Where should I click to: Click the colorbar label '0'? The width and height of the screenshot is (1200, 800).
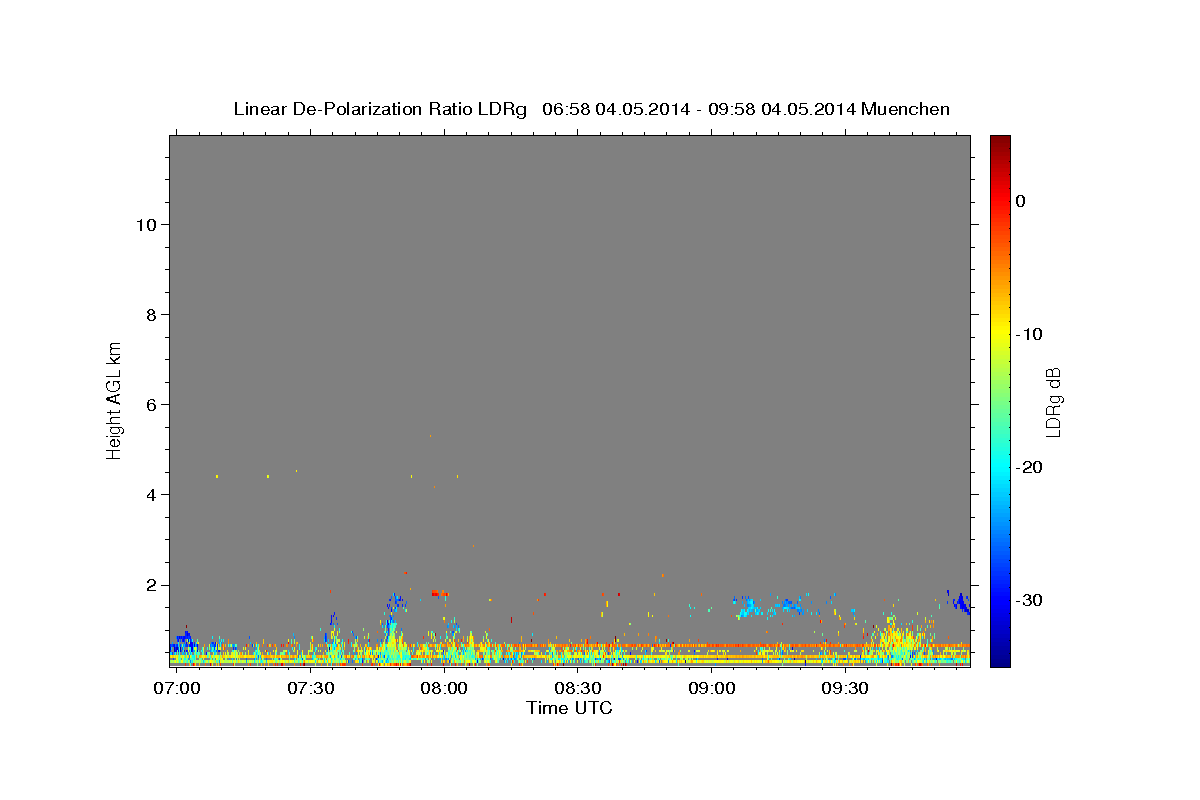coord(1021,201)
